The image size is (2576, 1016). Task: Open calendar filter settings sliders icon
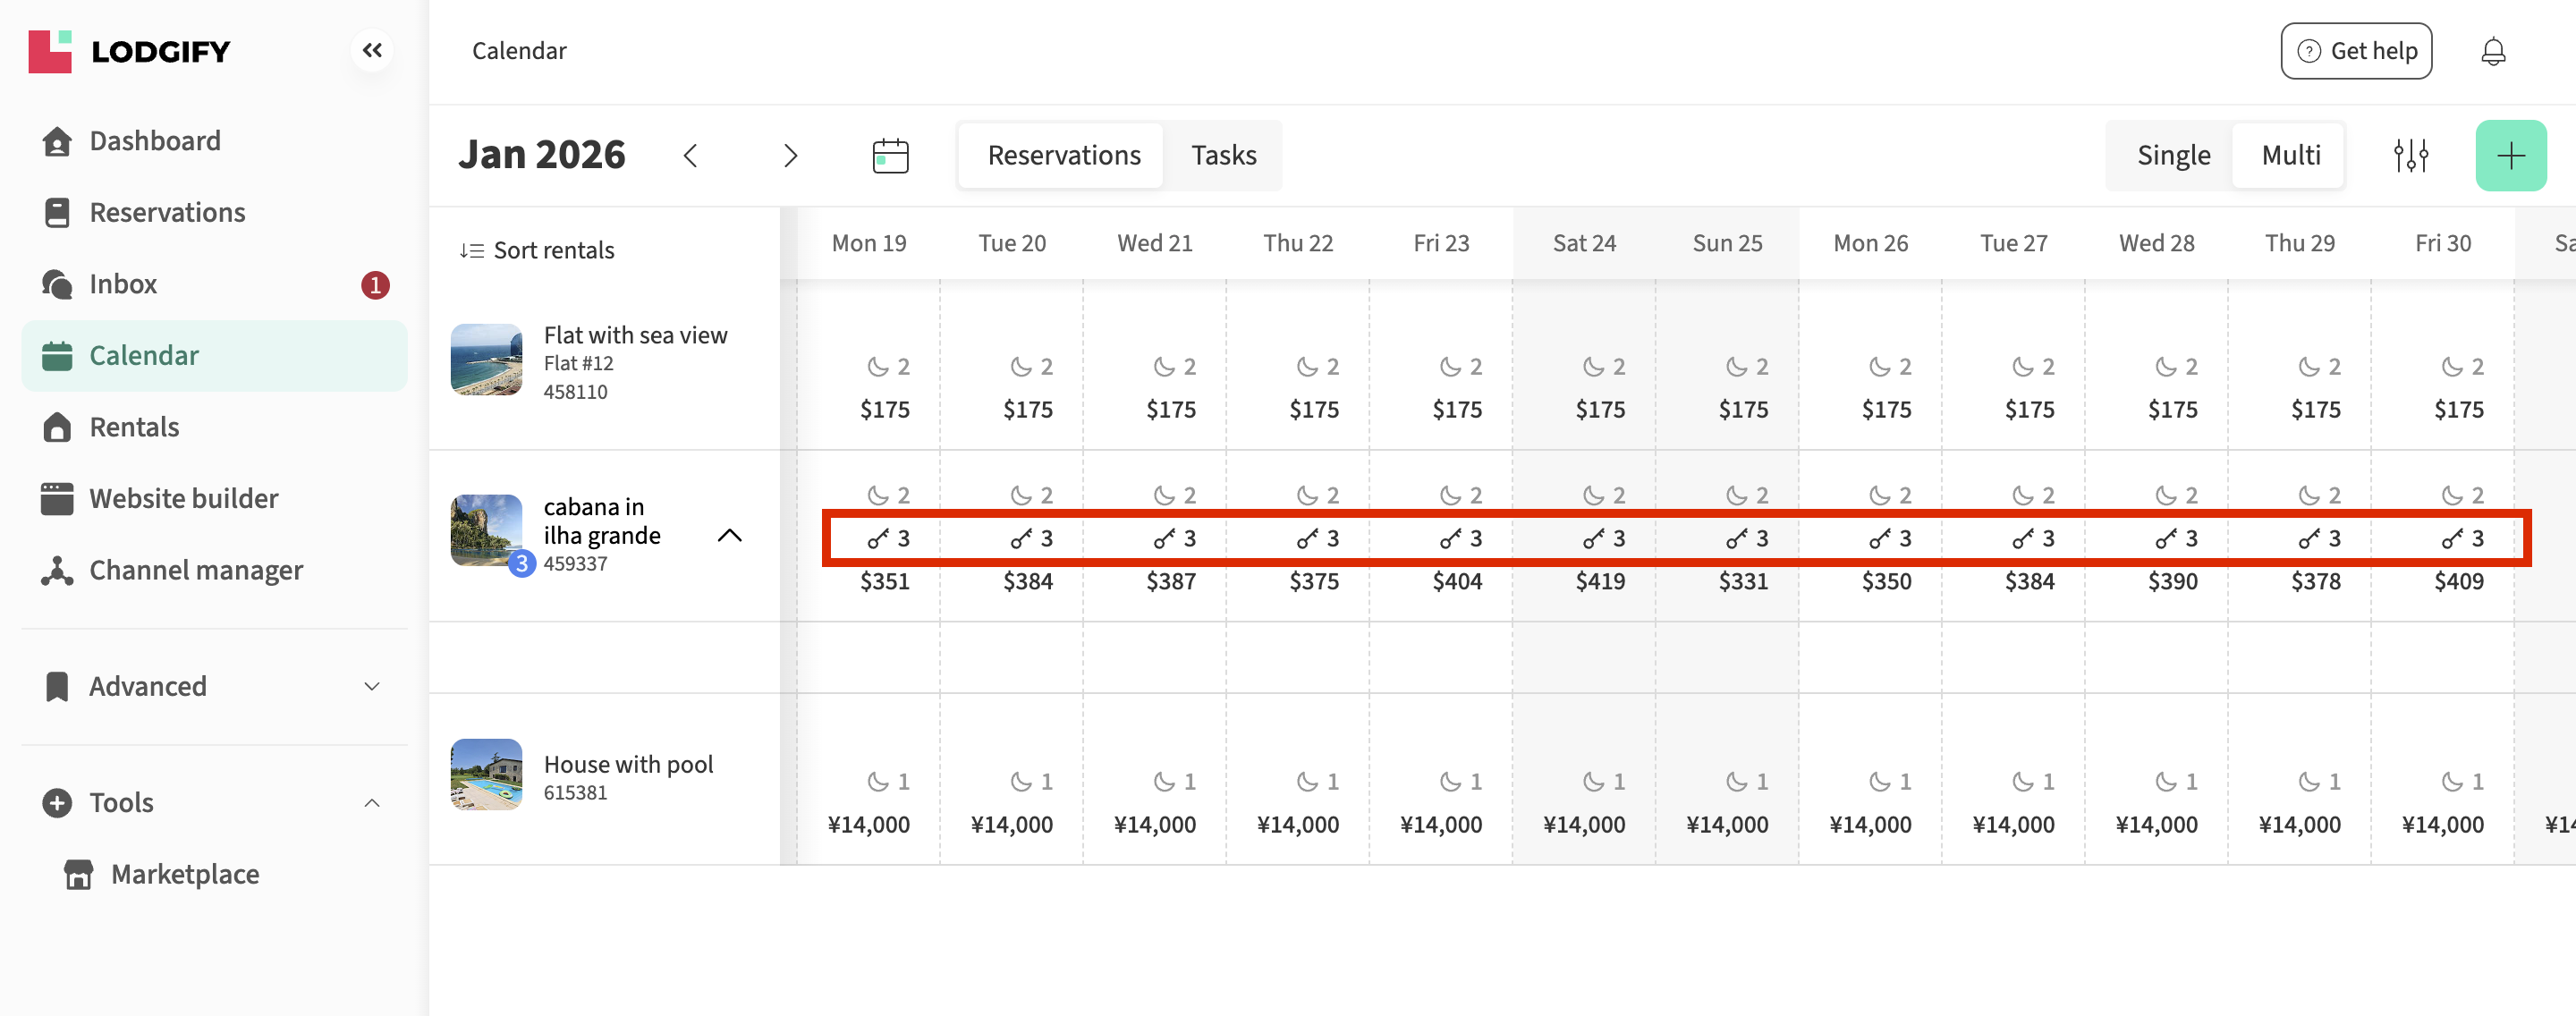click(2410, 156)
